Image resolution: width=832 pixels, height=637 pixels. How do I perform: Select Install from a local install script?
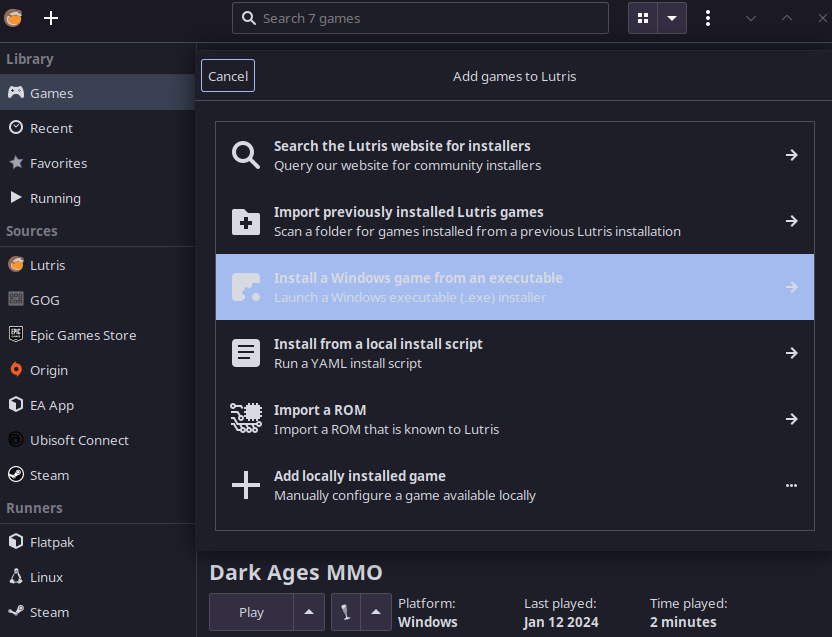[x=515, y=353]
